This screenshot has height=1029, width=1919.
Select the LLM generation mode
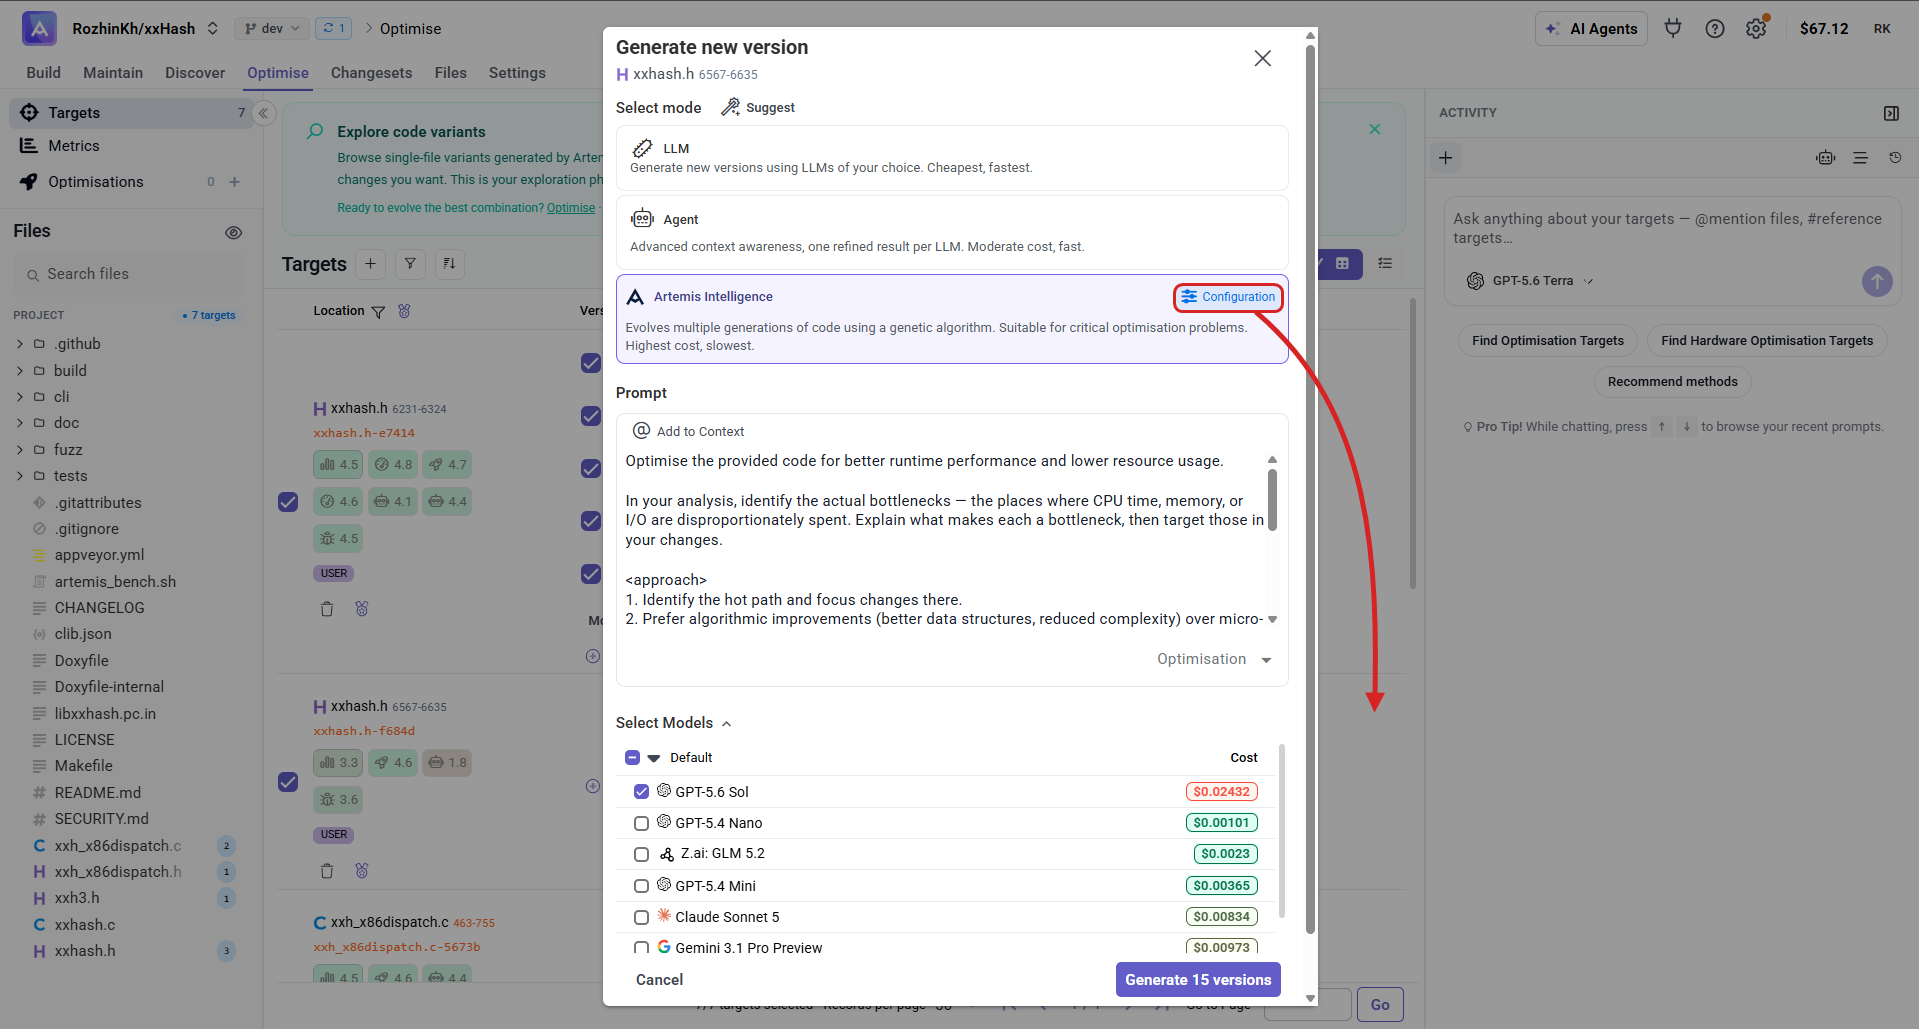[952, 158]
